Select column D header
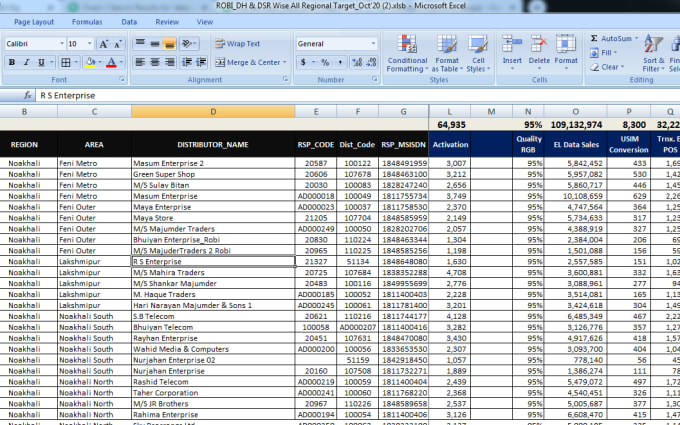This screenshot has width=680, height=425. [213, 112]
